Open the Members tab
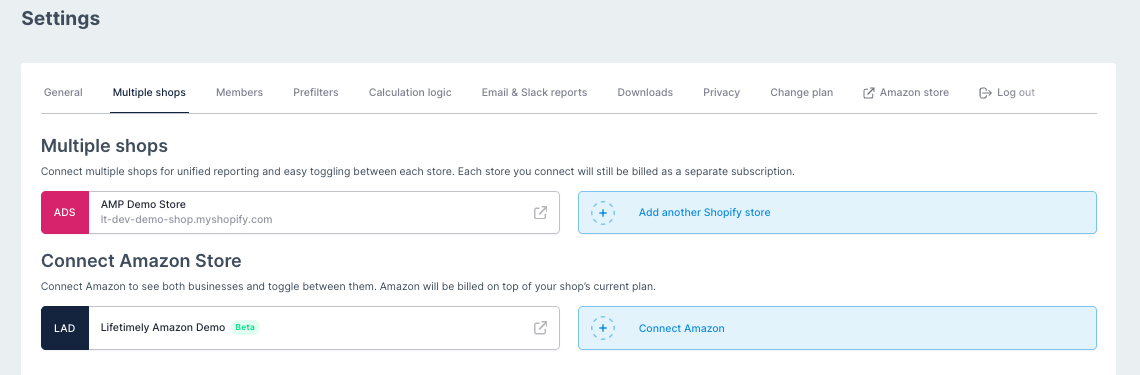 pos(239,92)
